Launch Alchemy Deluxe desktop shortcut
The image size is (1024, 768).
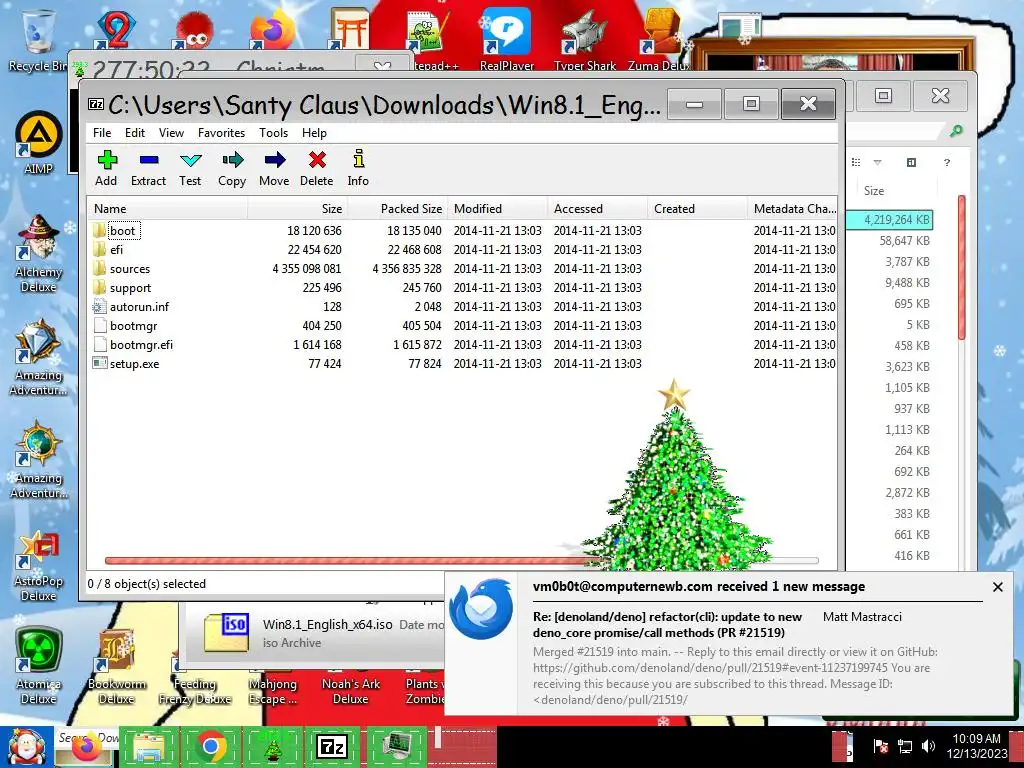(x=39, y=253)
